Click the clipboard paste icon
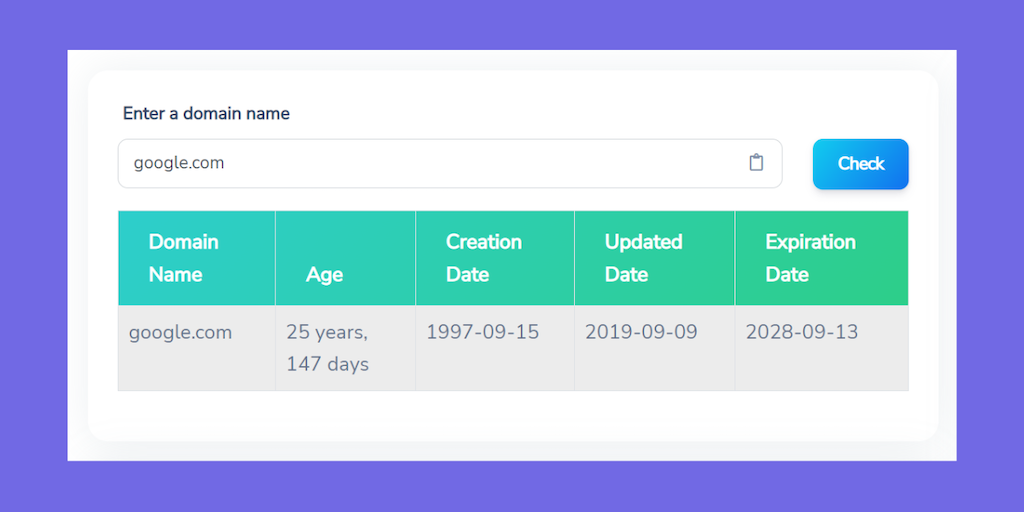 (x=756, y=163)
